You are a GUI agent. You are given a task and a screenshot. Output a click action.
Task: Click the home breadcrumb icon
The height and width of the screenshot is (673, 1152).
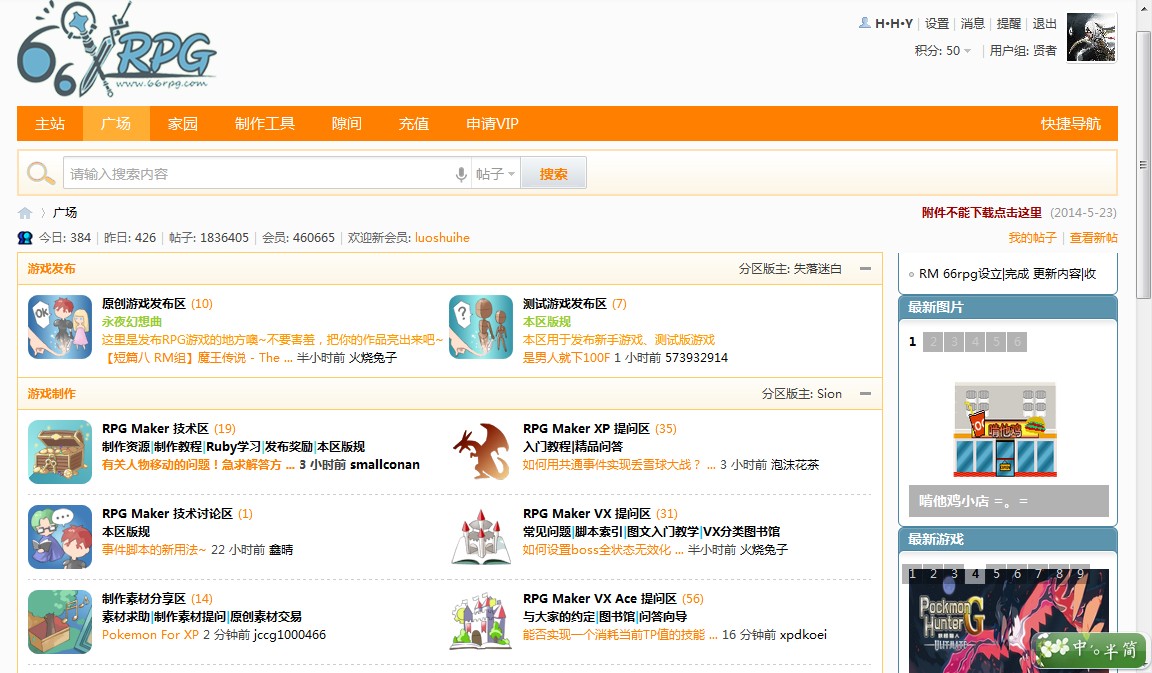(x=25, y=213)
